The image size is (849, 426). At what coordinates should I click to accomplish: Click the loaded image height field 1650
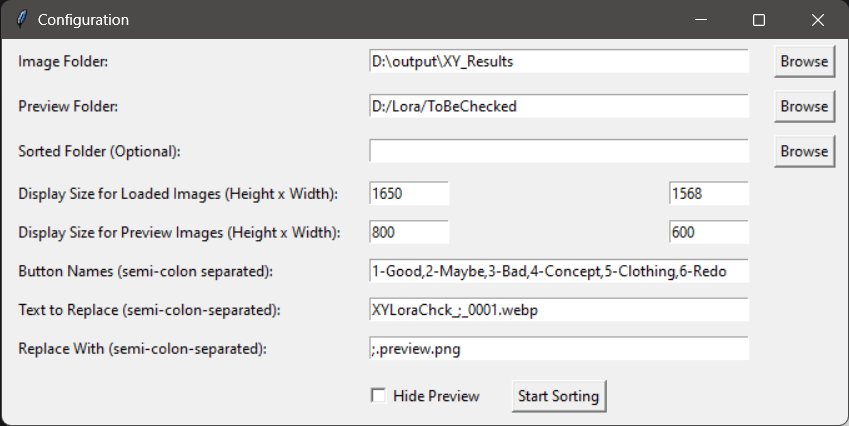click(409, 193)
